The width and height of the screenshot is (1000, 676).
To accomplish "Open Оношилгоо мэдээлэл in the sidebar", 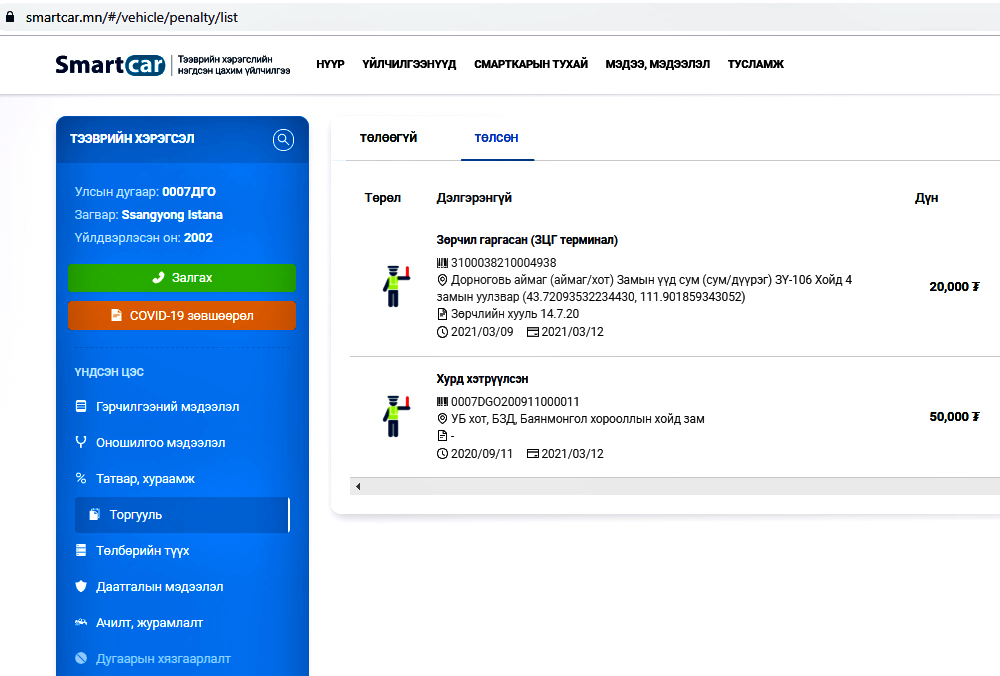I will (x=159, y=443).
